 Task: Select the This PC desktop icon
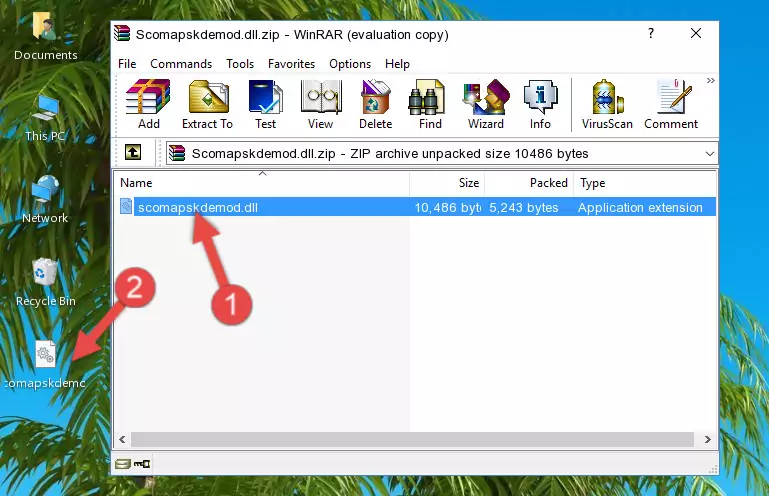pos(45,118)
